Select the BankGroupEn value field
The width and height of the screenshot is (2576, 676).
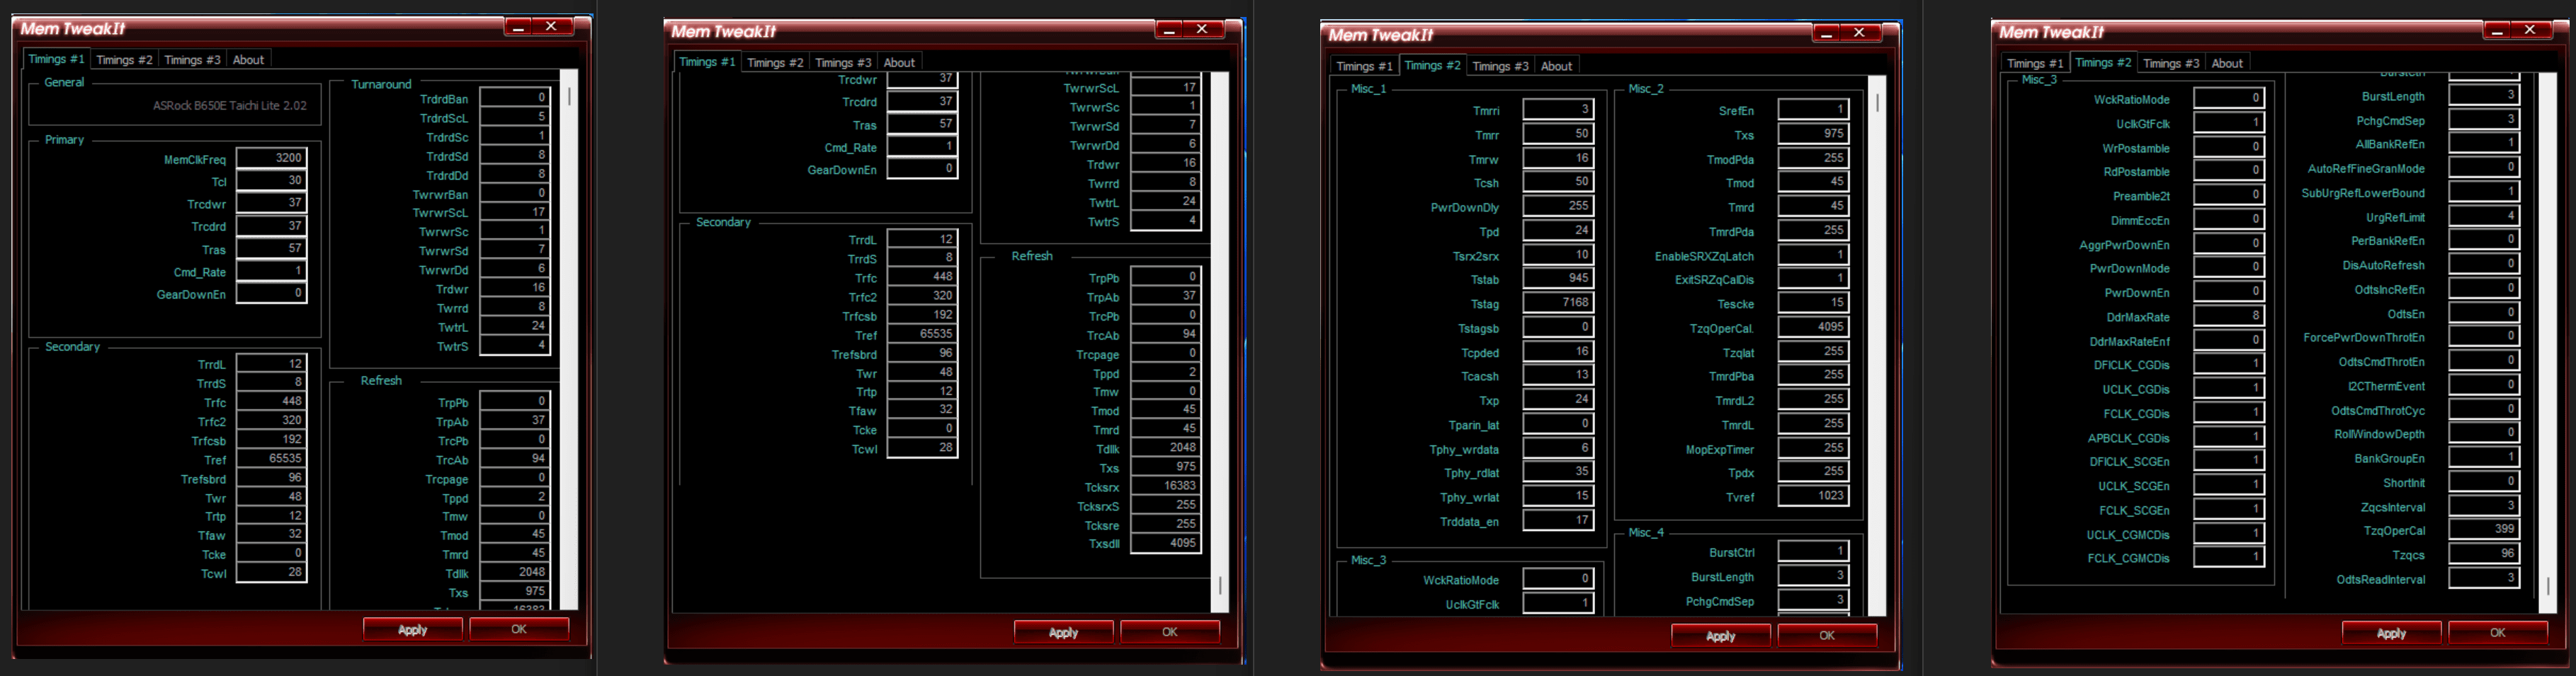pos(2484,457)
